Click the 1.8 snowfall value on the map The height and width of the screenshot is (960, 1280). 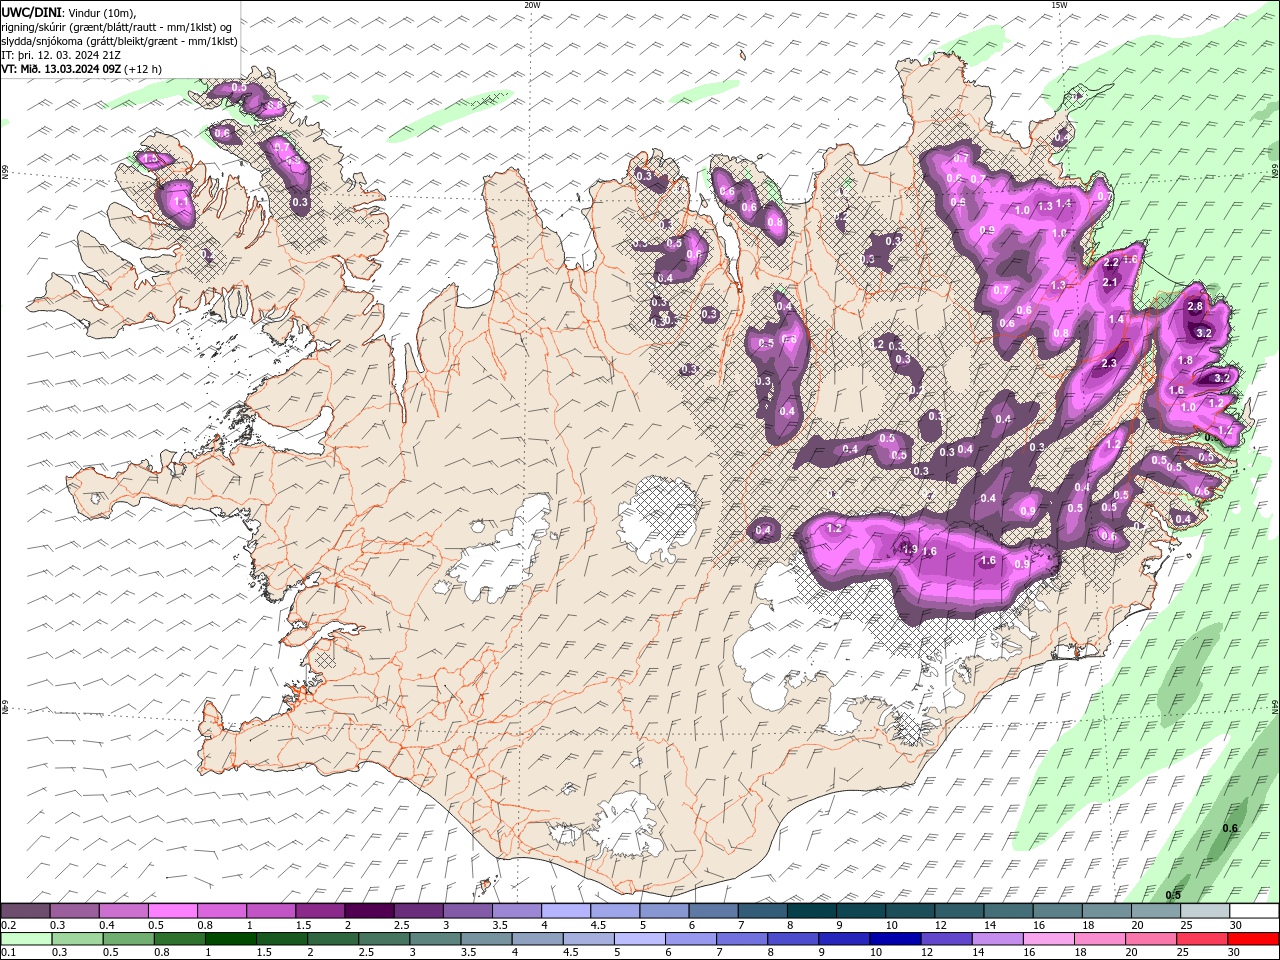click(x=1186, y=360)
